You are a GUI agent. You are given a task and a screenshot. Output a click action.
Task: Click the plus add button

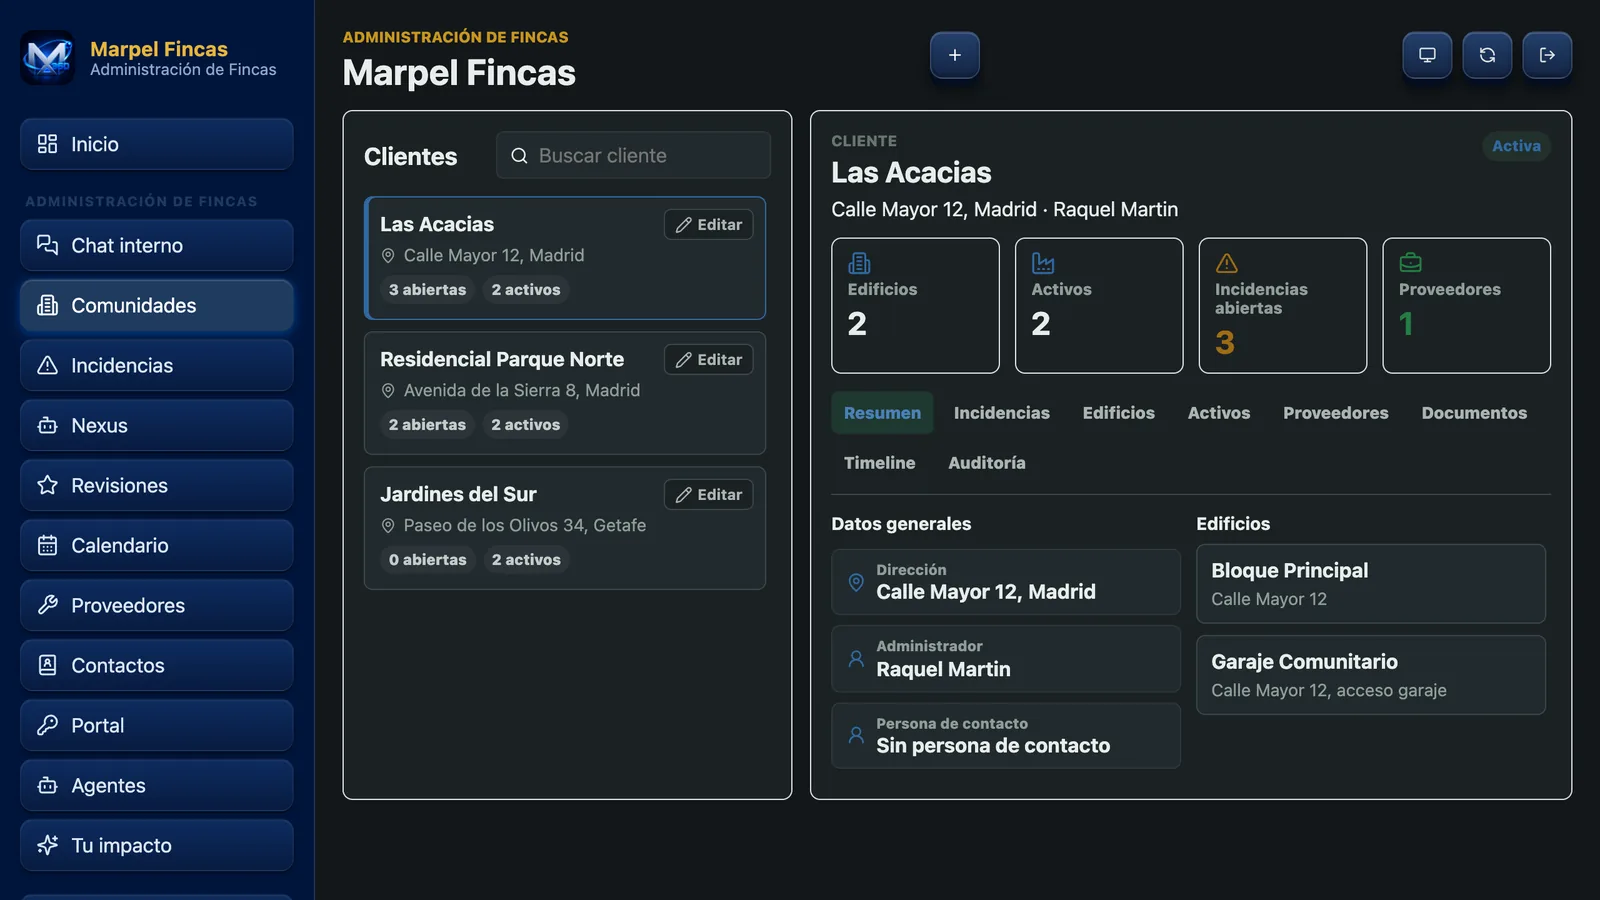(955, 55)
